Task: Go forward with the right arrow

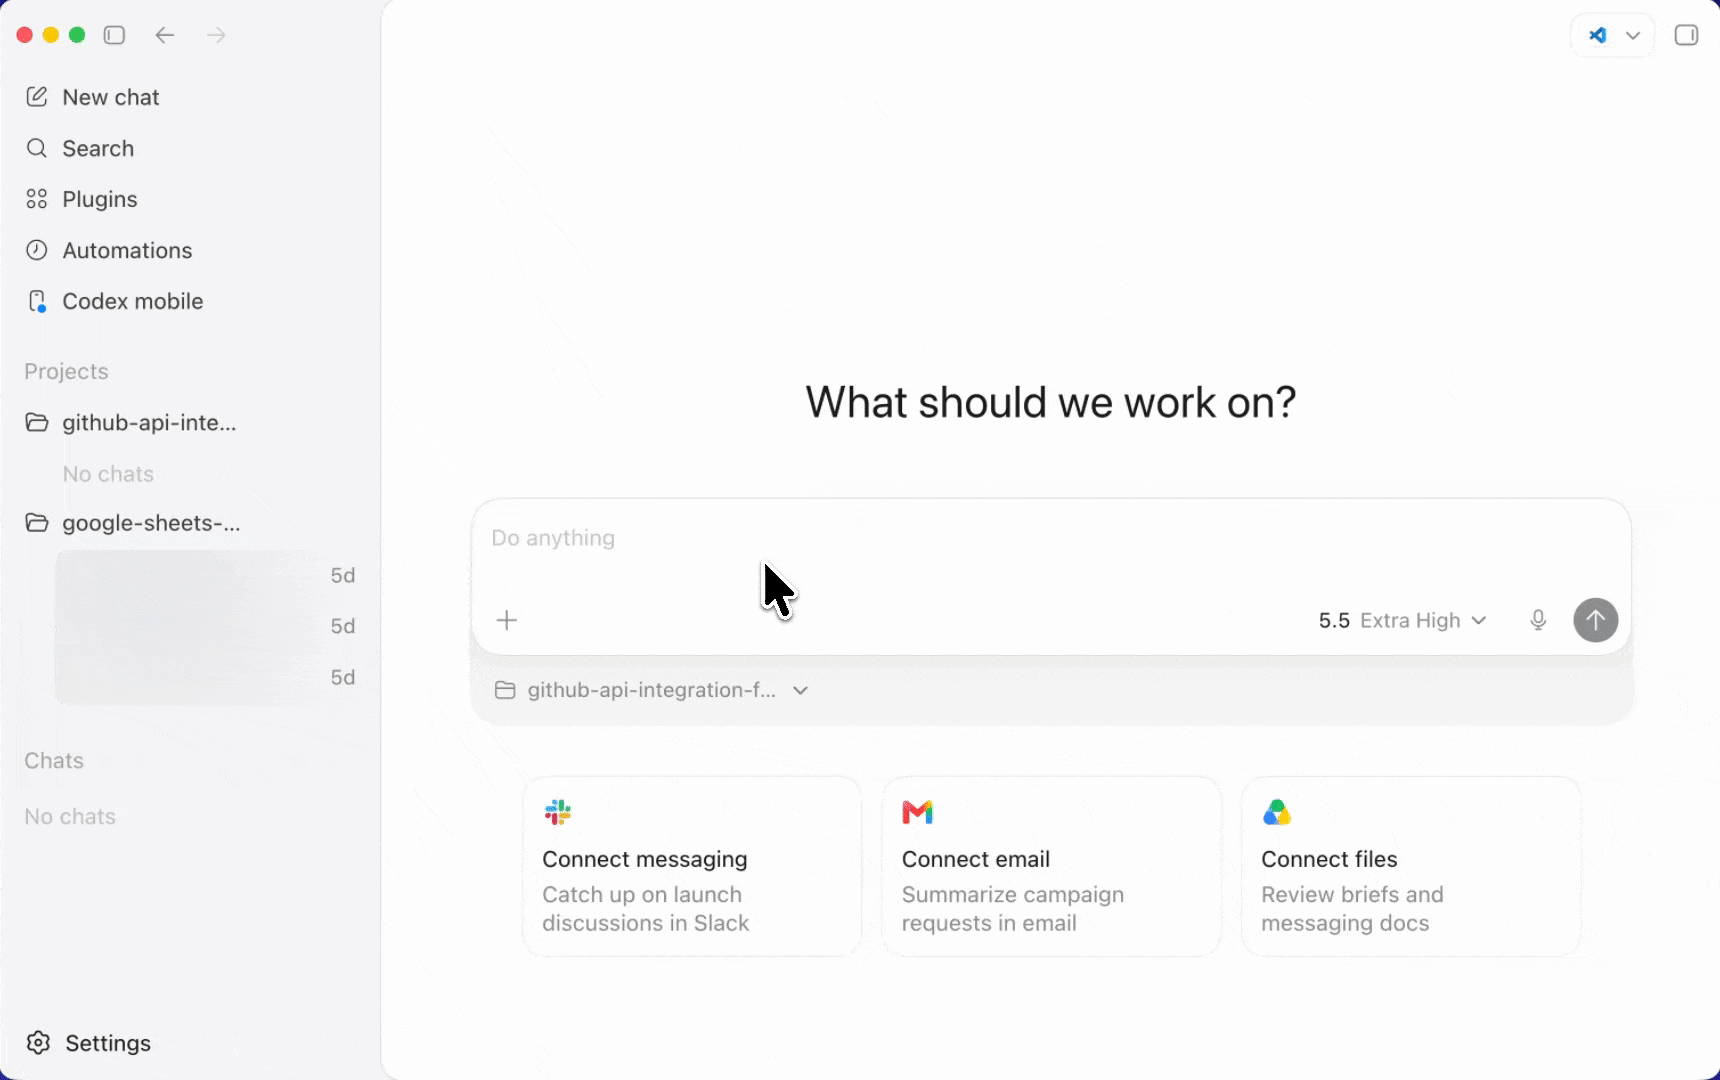Action: (216, 35)
